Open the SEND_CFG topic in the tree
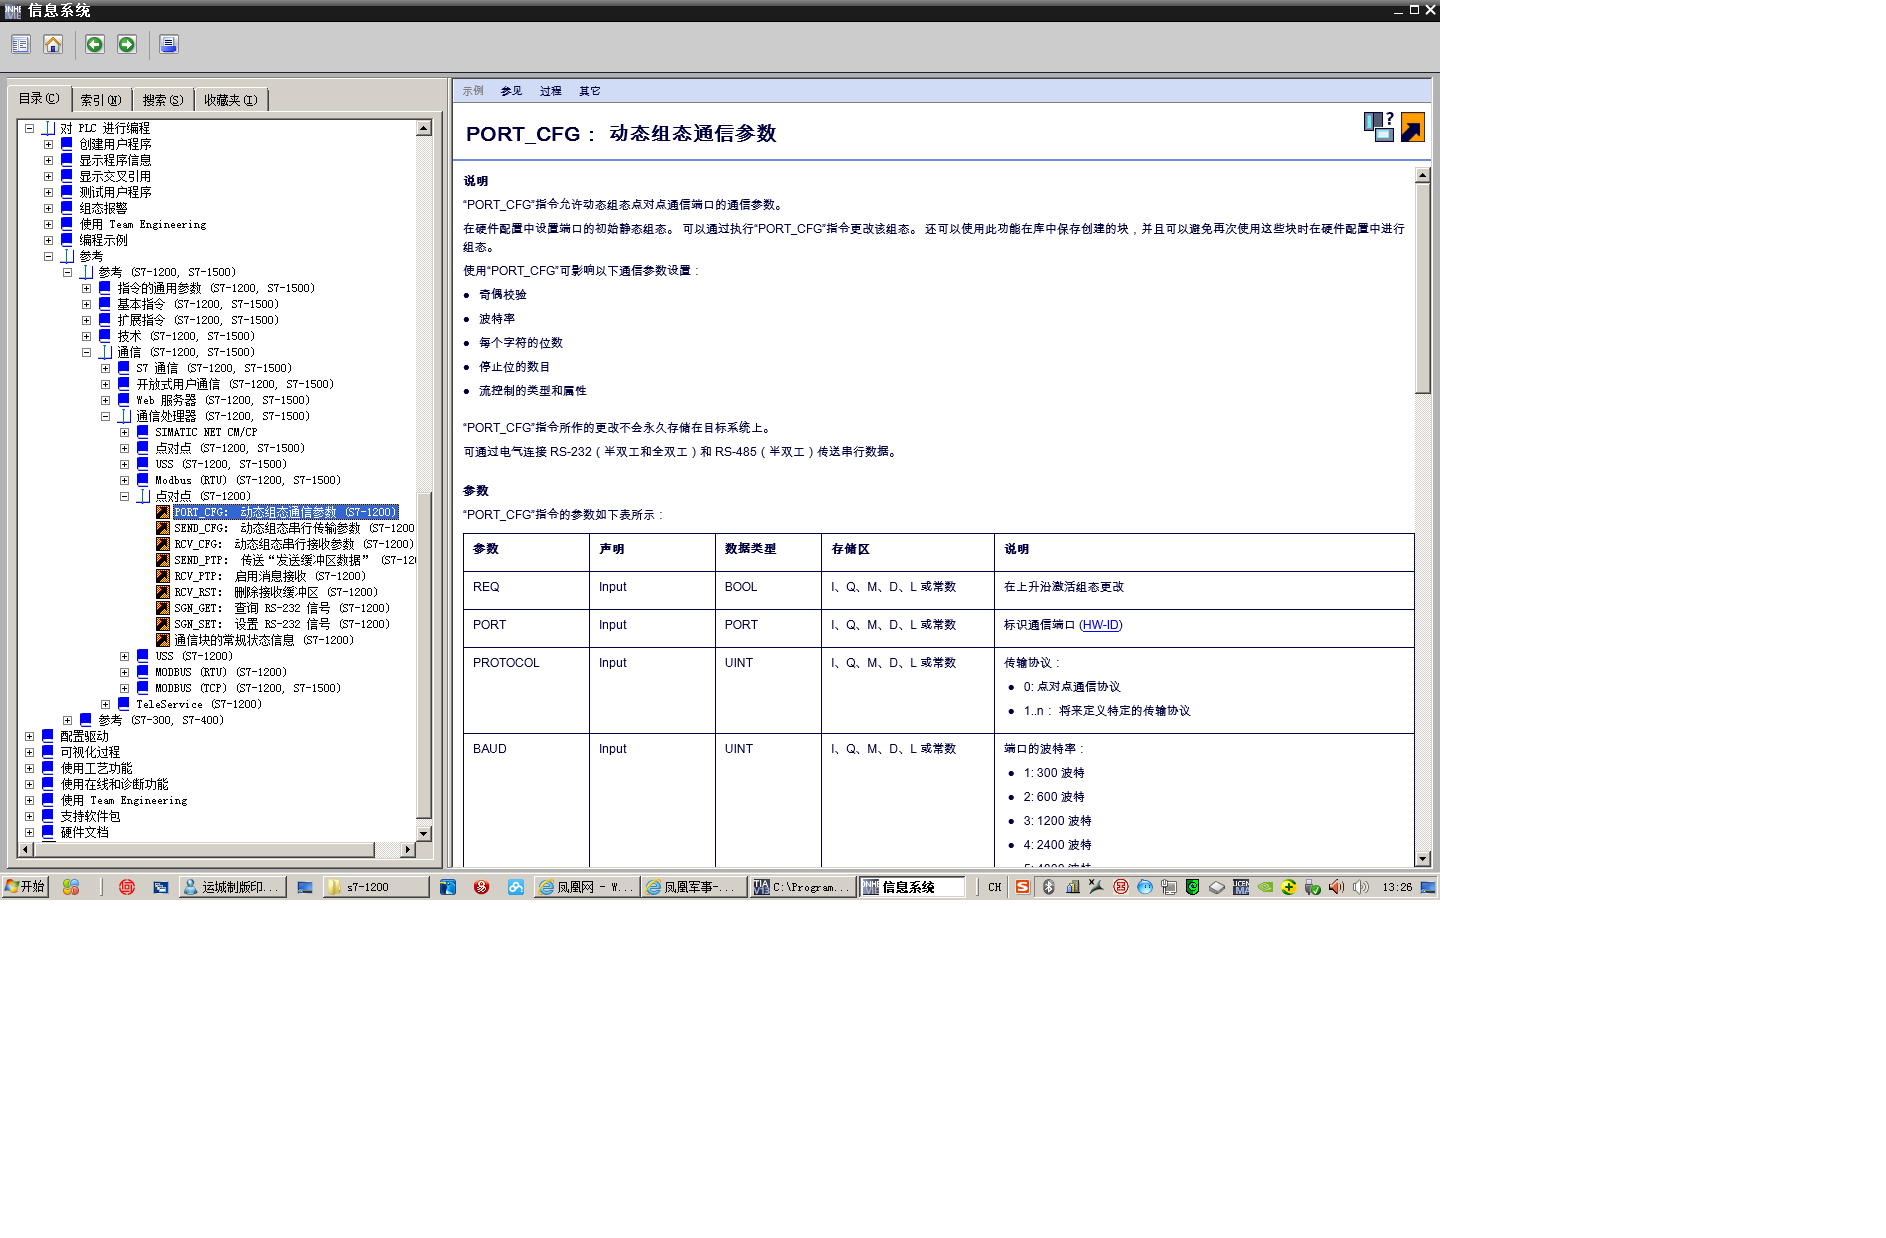The height and width of the screenshot is (1238, 1886). 294,528
